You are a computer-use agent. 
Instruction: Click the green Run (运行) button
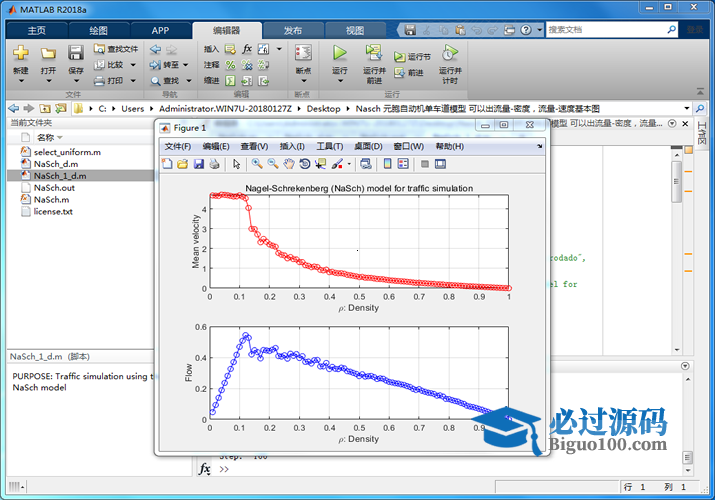[339, 54]
